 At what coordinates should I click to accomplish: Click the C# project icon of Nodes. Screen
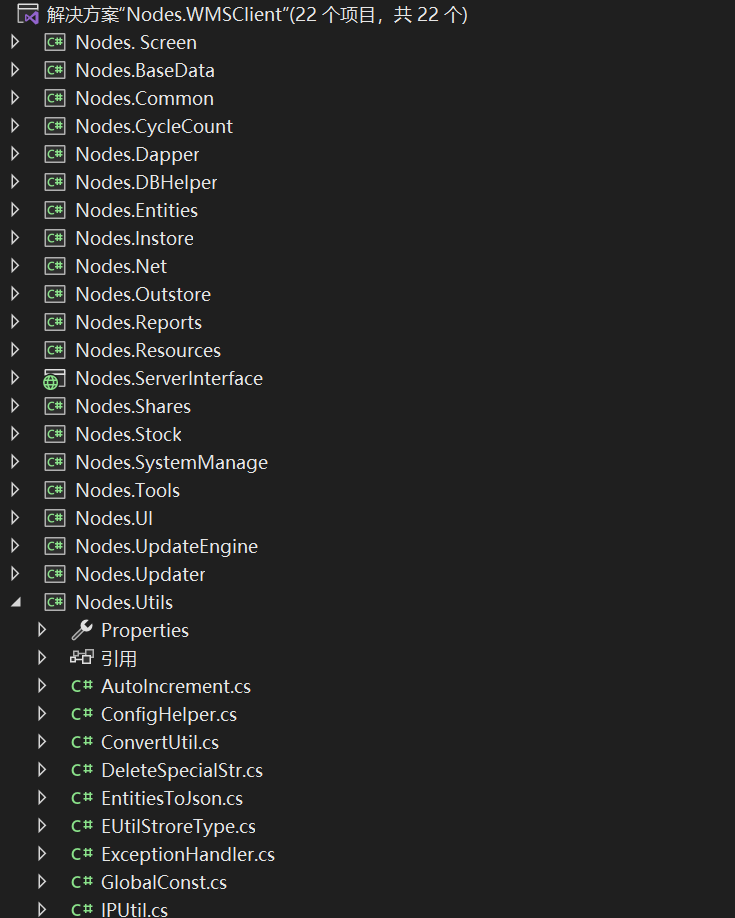pos(55,42)
